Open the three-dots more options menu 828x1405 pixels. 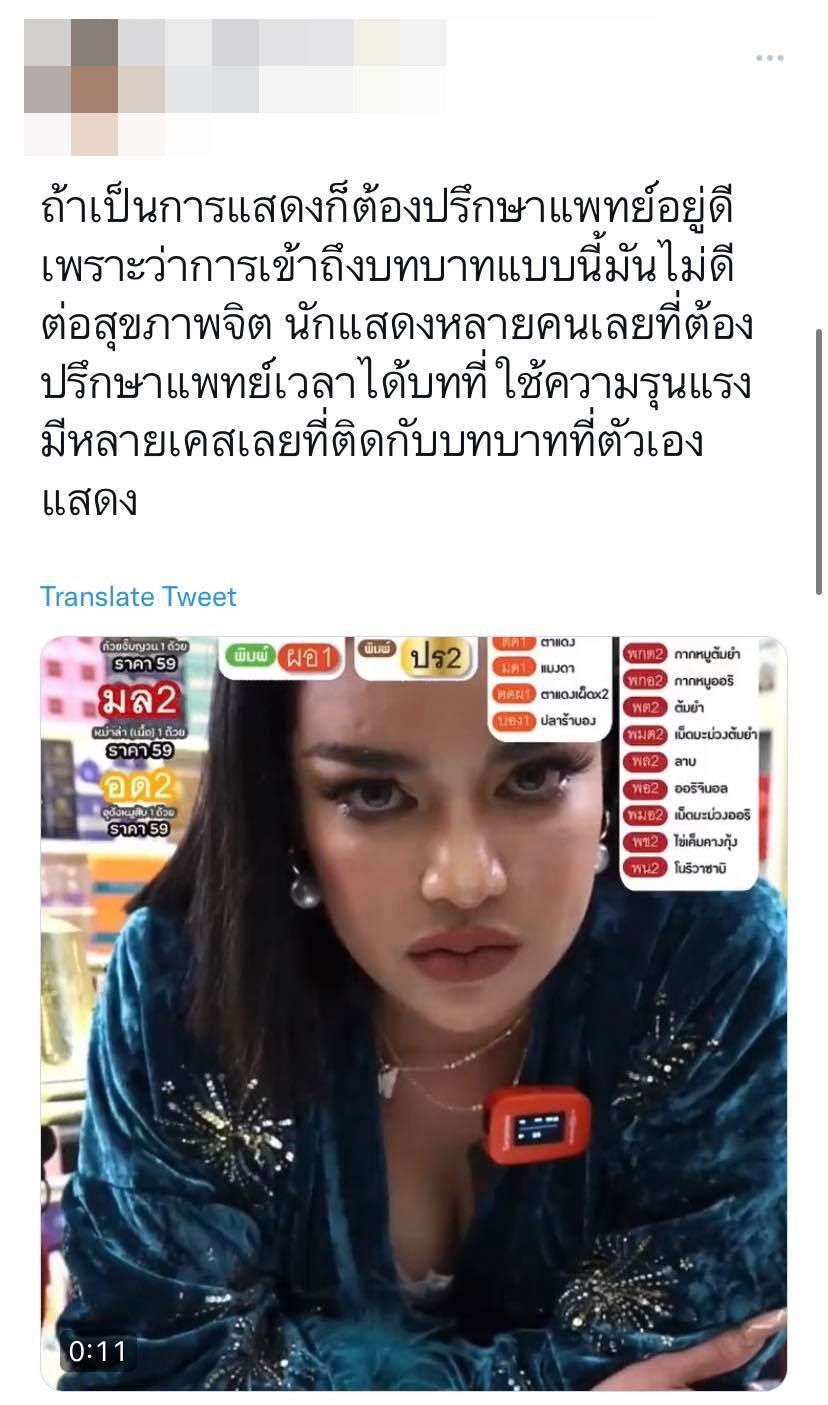coord(769,58)
